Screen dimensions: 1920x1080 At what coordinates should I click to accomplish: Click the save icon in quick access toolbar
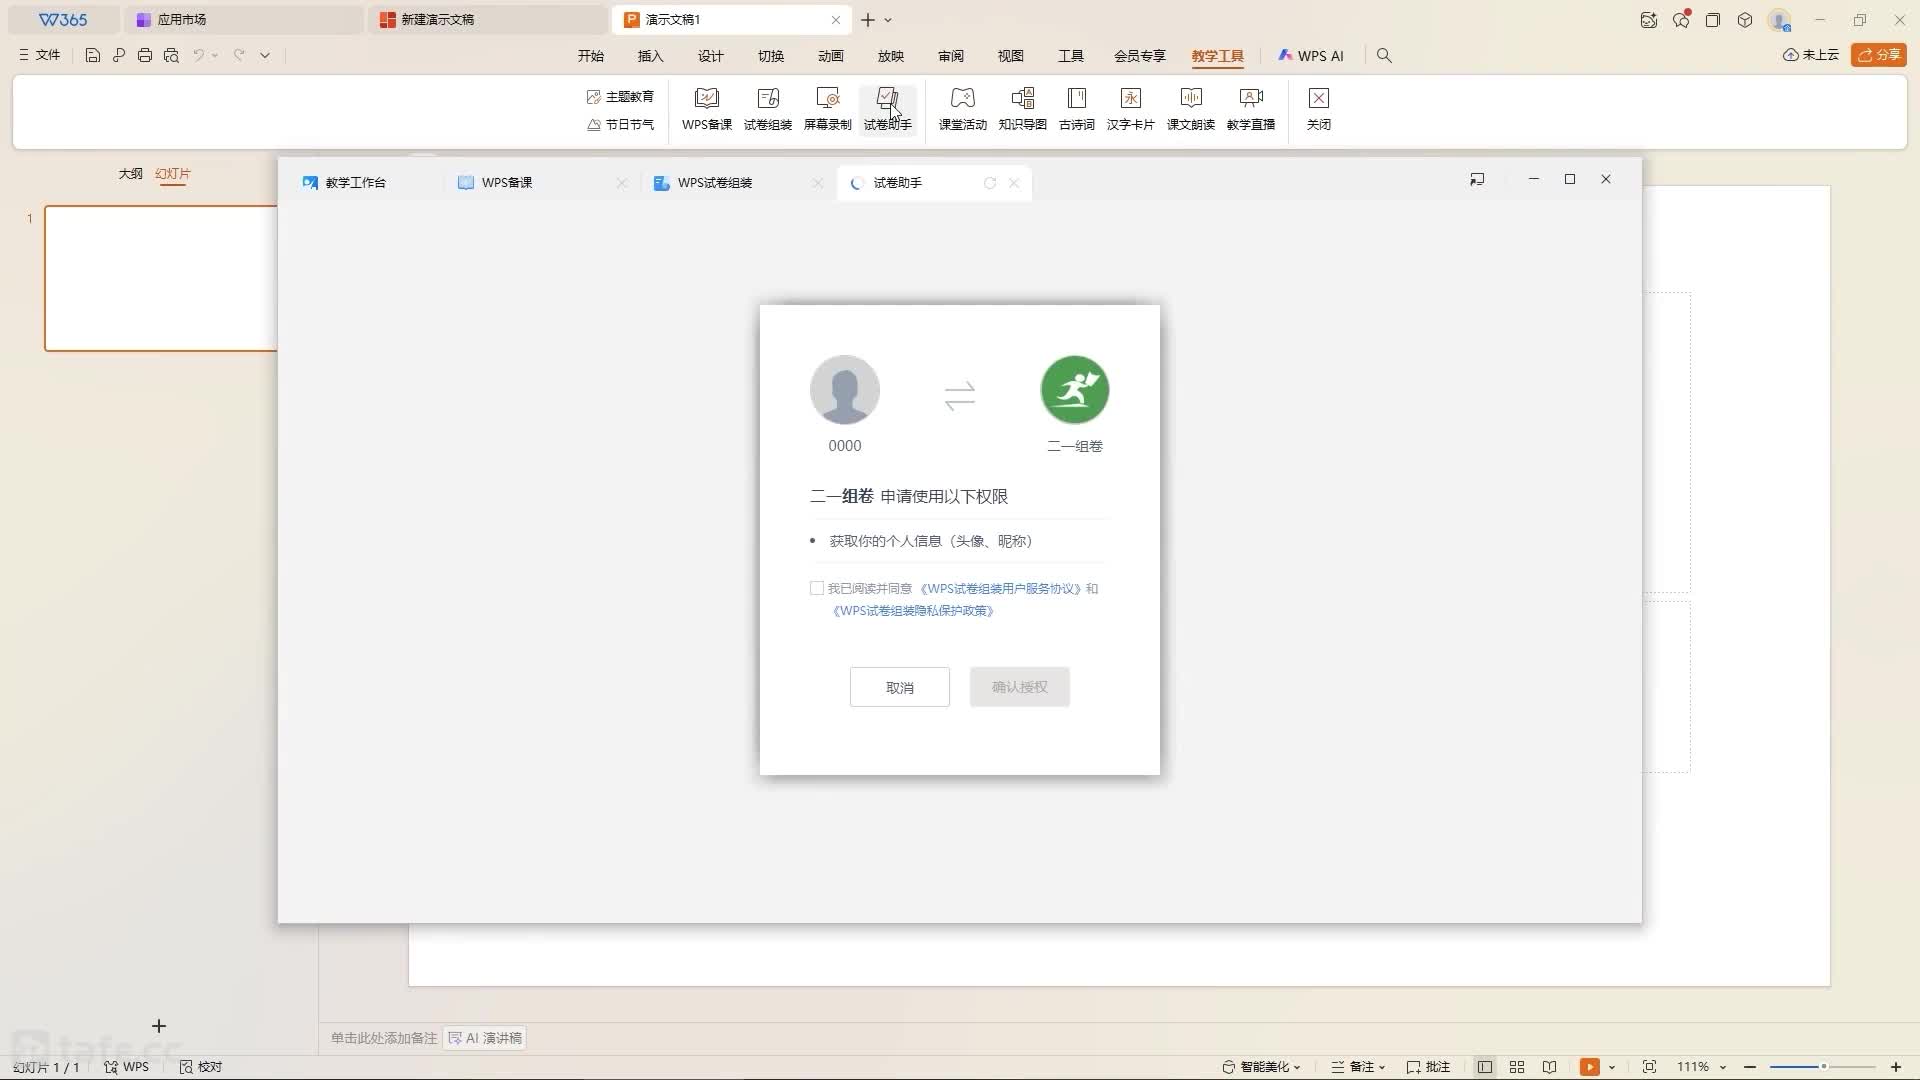click(92, 55)
